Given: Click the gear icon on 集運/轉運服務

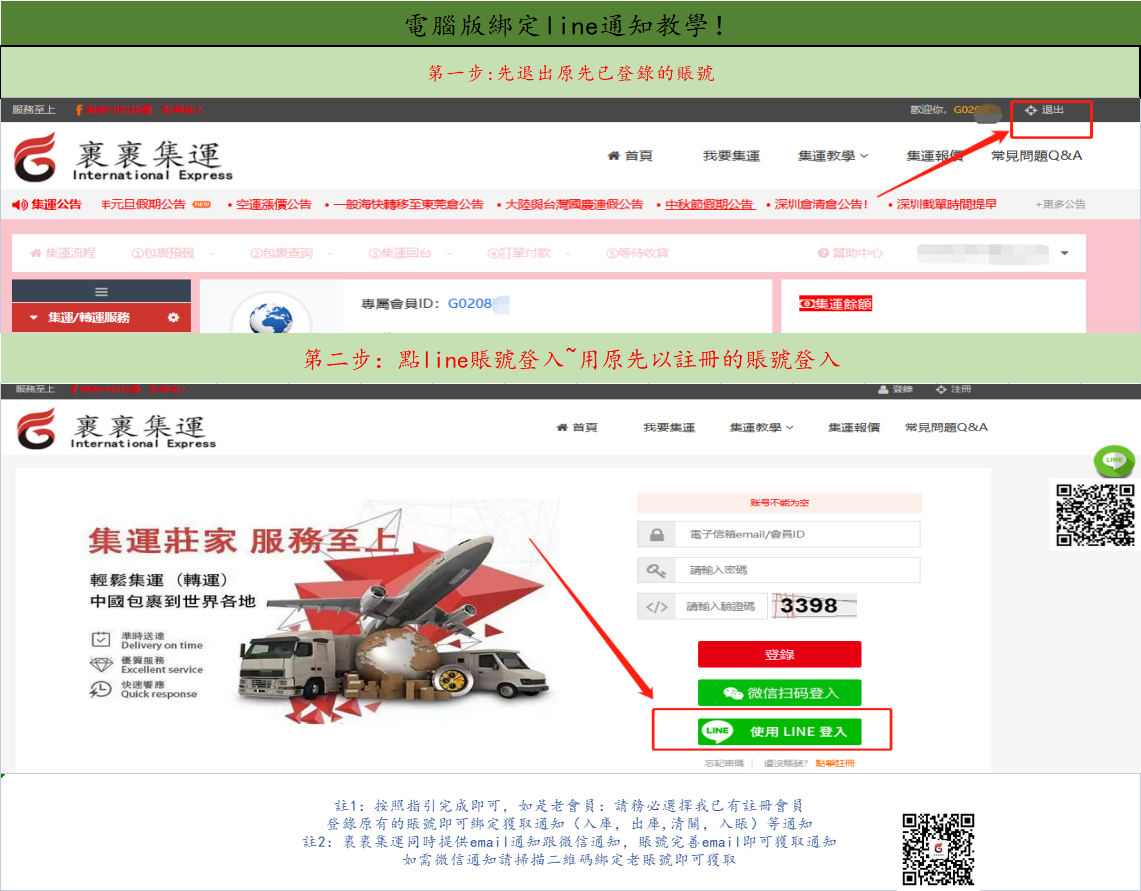Looking at the screenshot, I should [x=172, y=317].
